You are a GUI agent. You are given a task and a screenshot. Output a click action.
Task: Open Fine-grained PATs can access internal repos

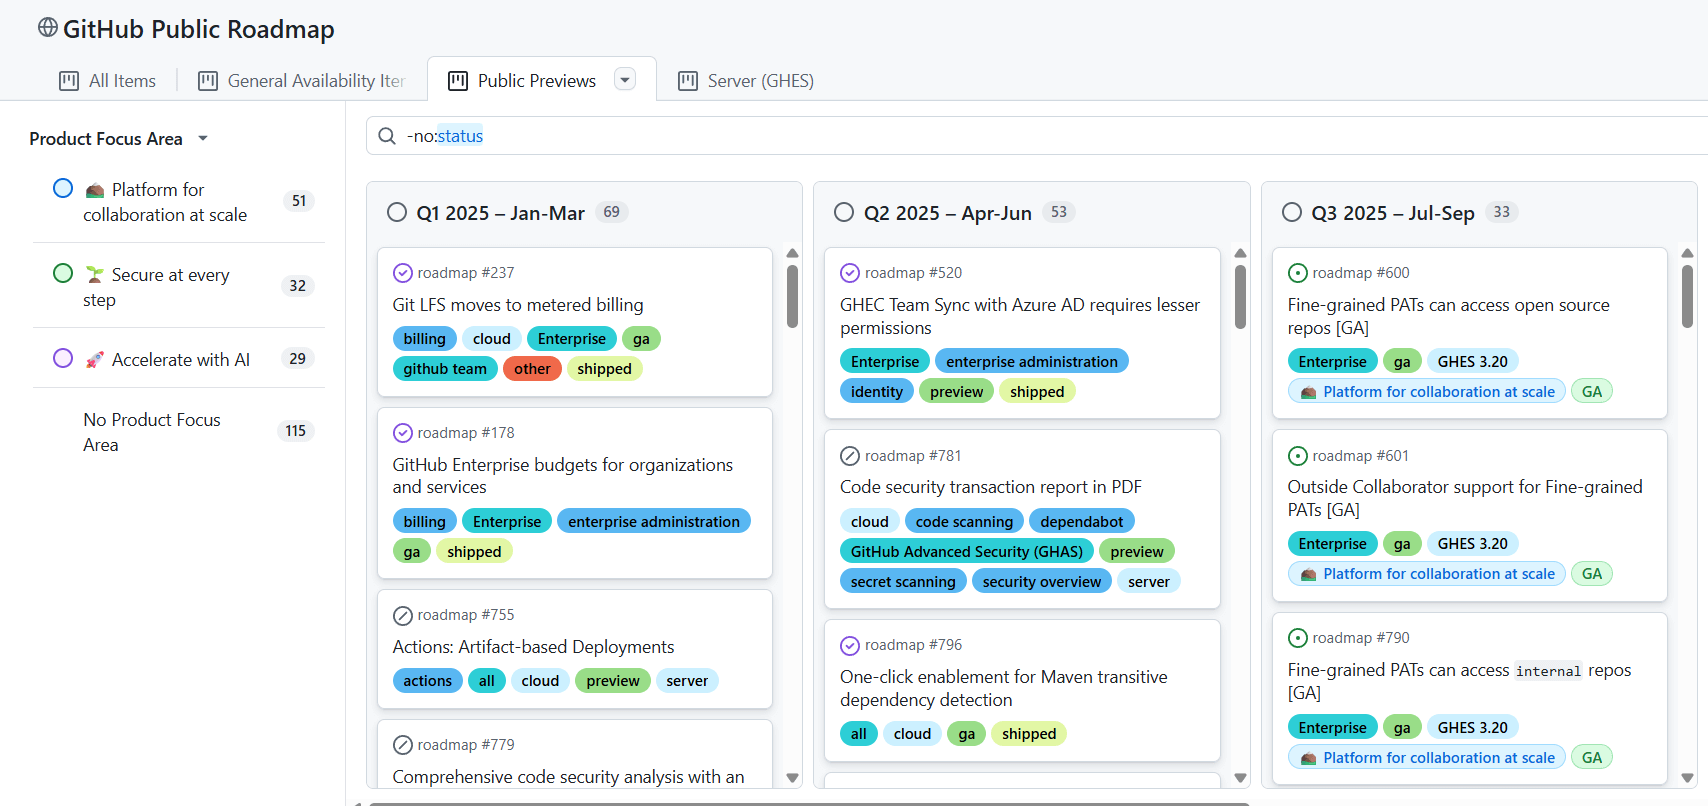coord(1459,681)
